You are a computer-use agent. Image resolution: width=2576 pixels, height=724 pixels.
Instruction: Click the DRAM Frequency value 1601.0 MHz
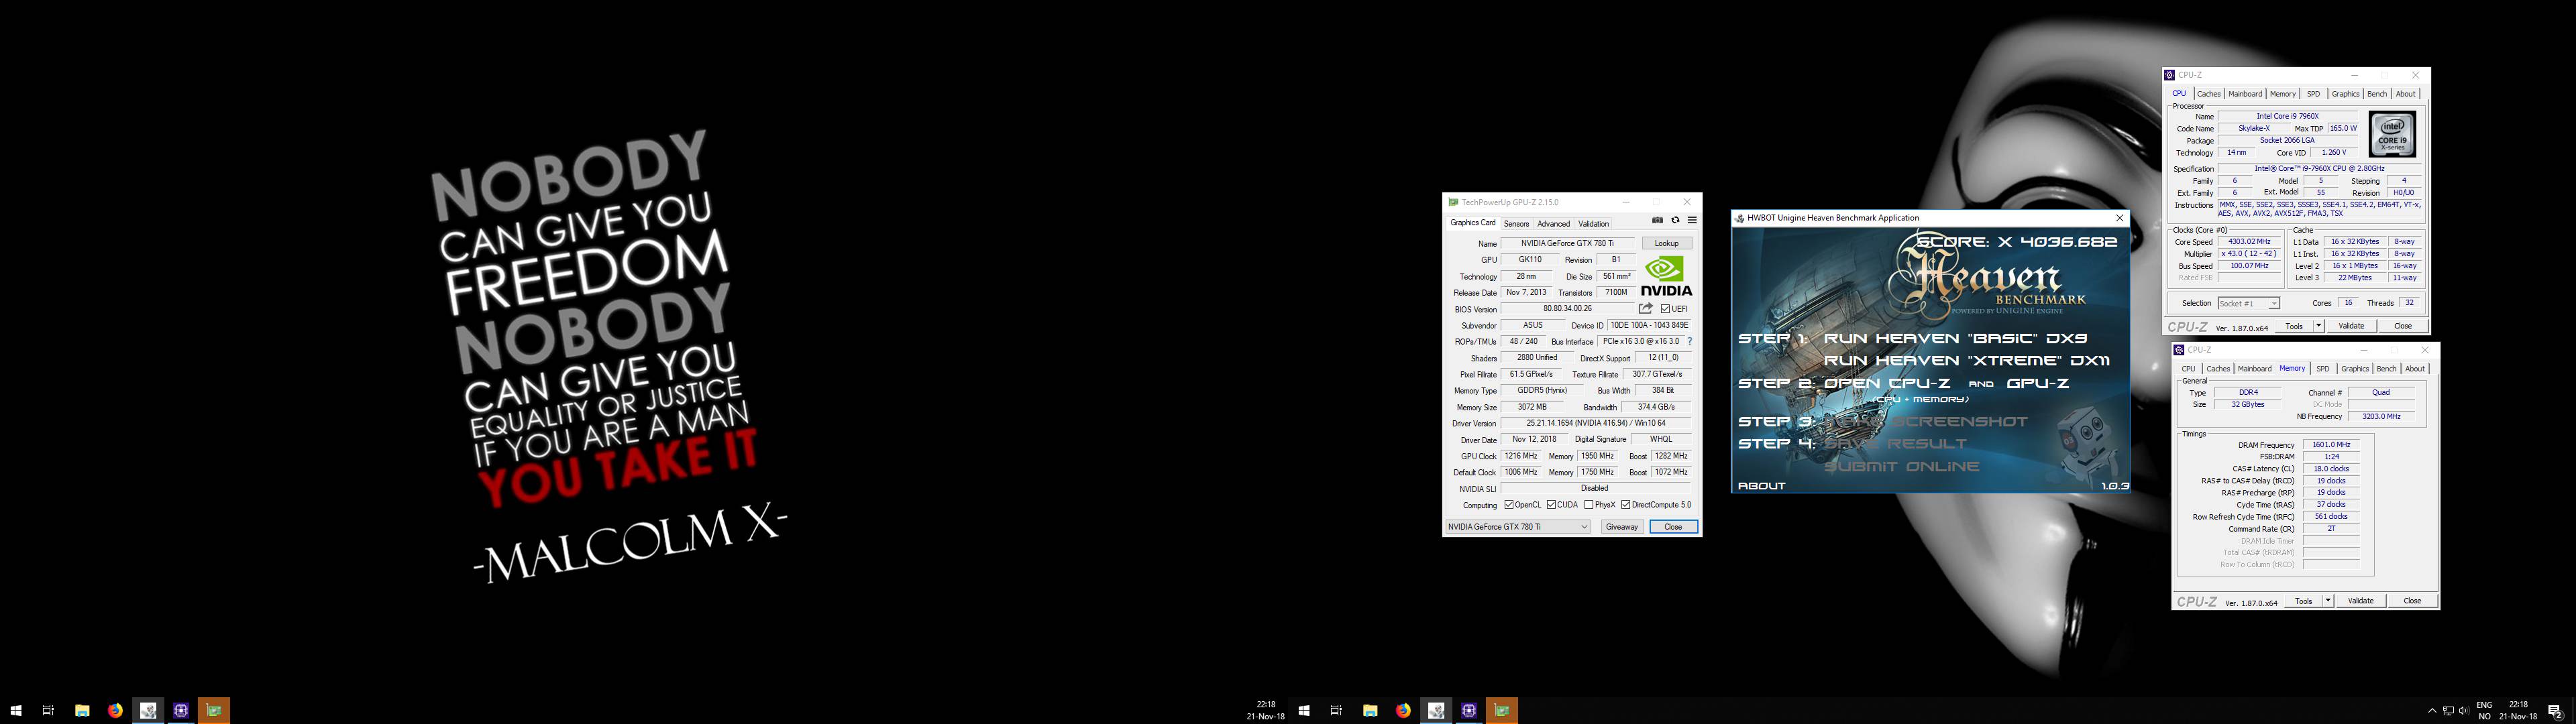pyautogui.click(x=2331, y=445)
